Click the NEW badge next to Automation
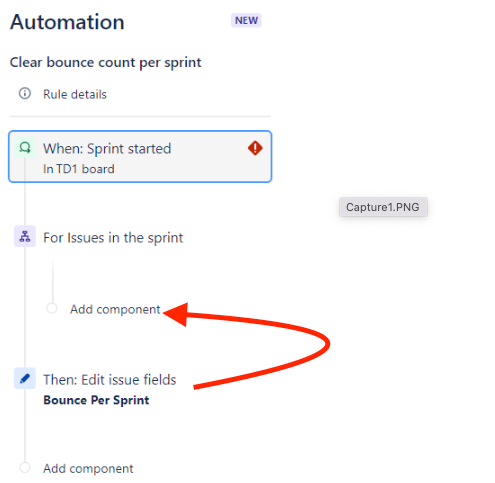 point(246,20)
